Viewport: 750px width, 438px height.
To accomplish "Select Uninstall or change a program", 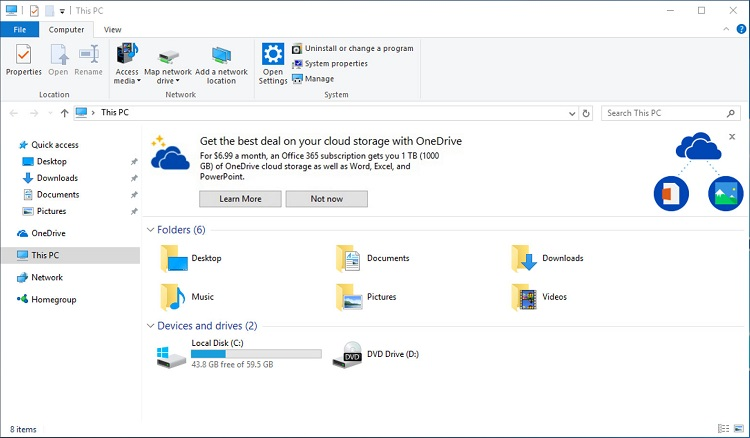I will pyautogui.click(x=353, y=48).
